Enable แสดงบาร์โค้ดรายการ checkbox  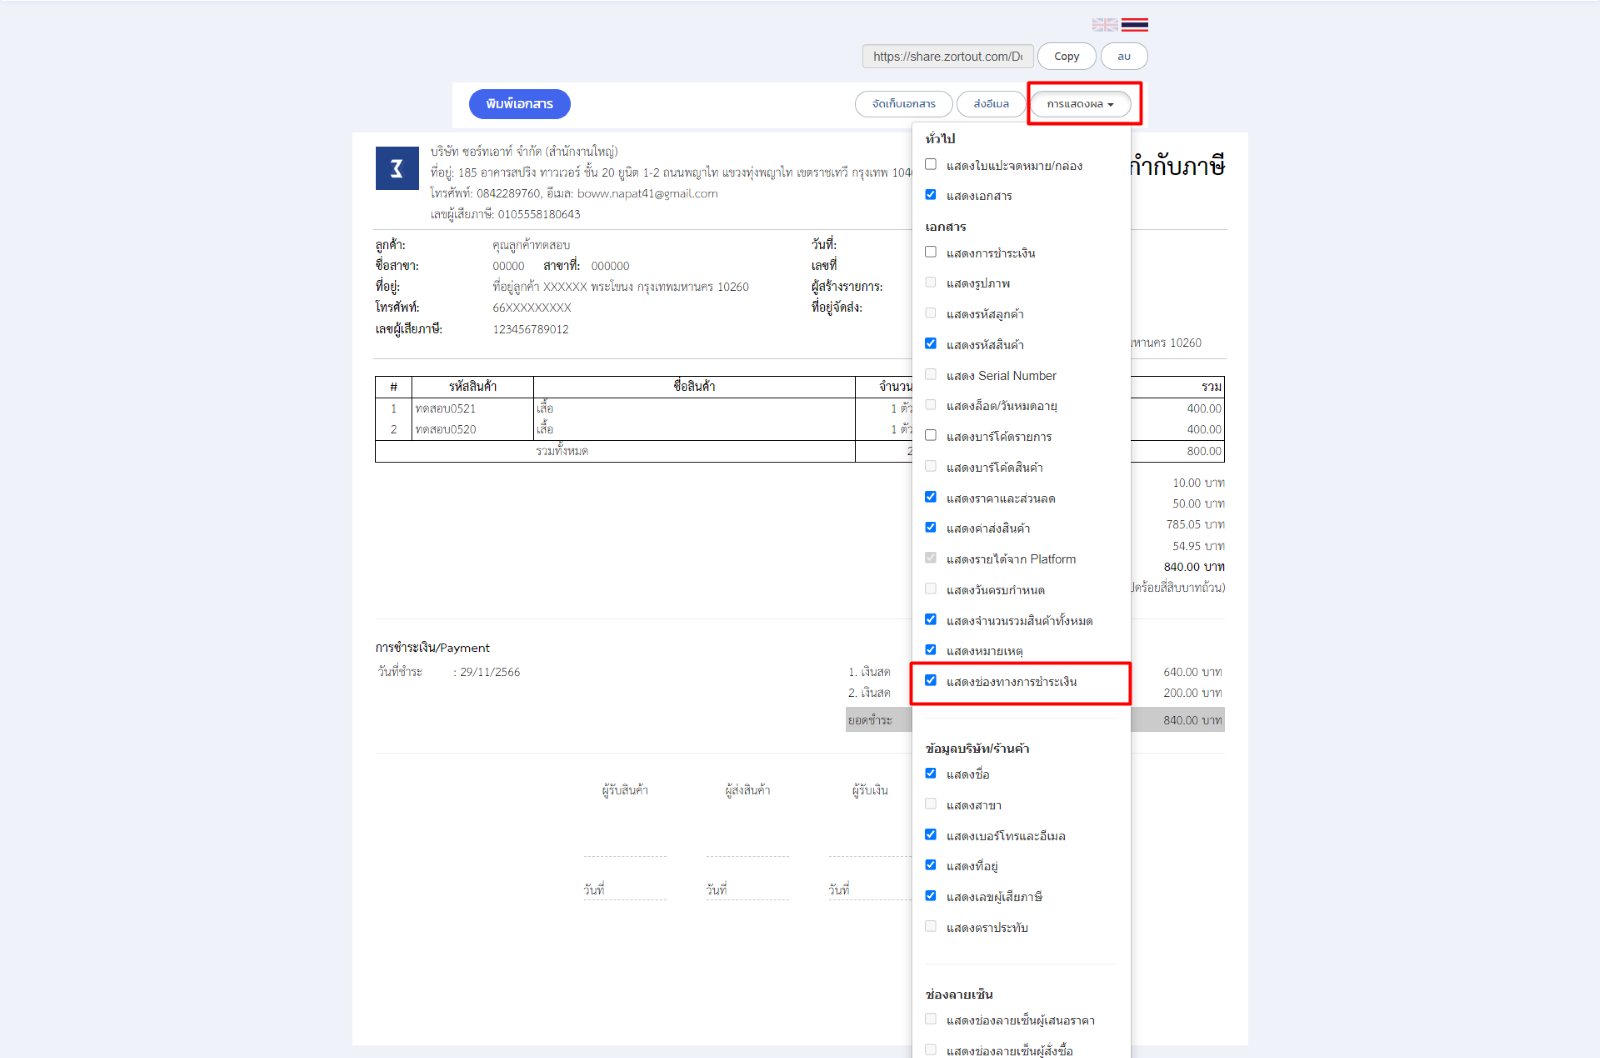click(931, 436)
